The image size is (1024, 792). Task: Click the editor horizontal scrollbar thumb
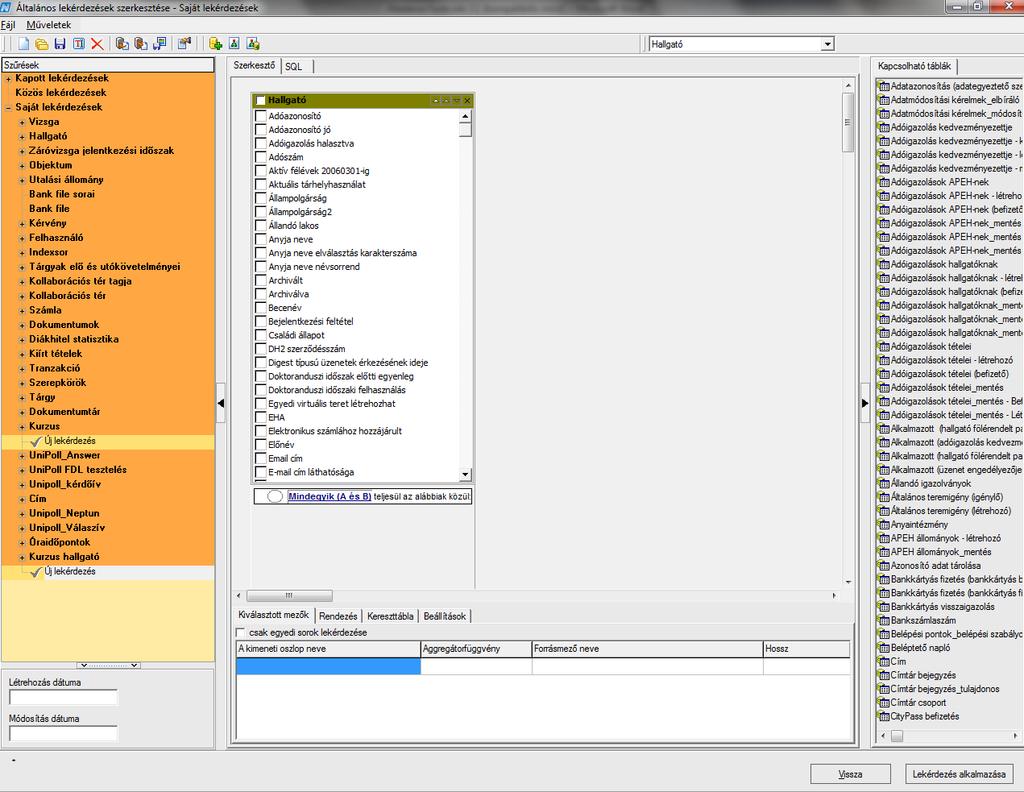click(289, 595)
